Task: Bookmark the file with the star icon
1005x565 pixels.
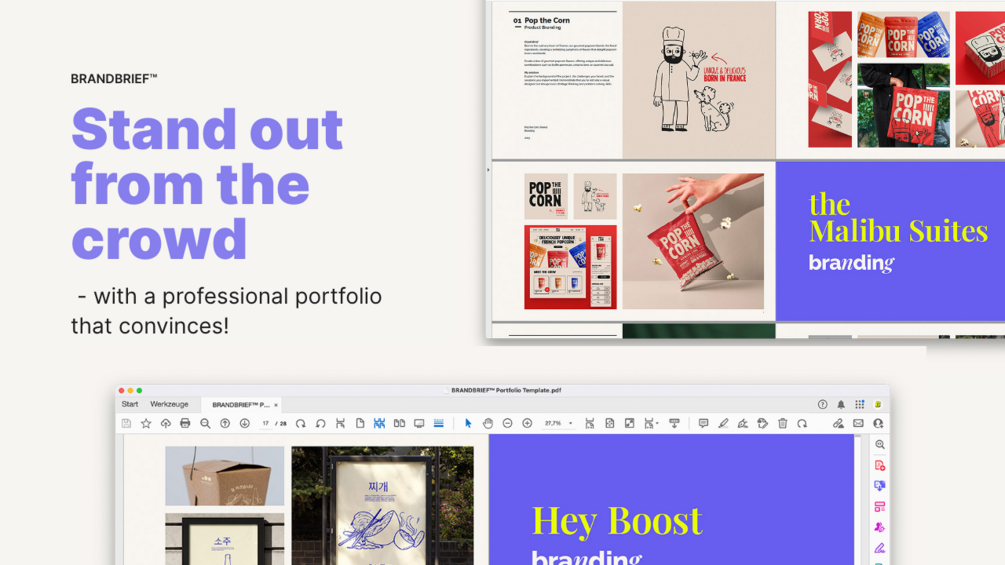Action: [x=146, y=423]
